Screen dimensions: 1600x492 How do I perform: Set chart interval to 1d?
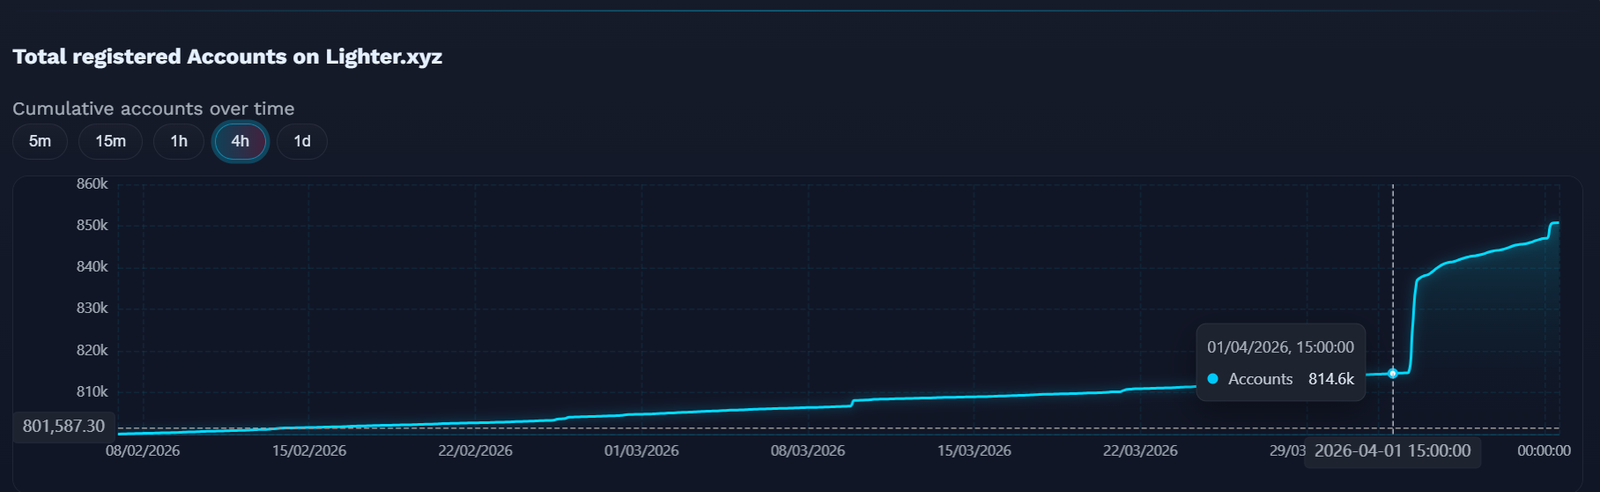[x=302, y=141]
